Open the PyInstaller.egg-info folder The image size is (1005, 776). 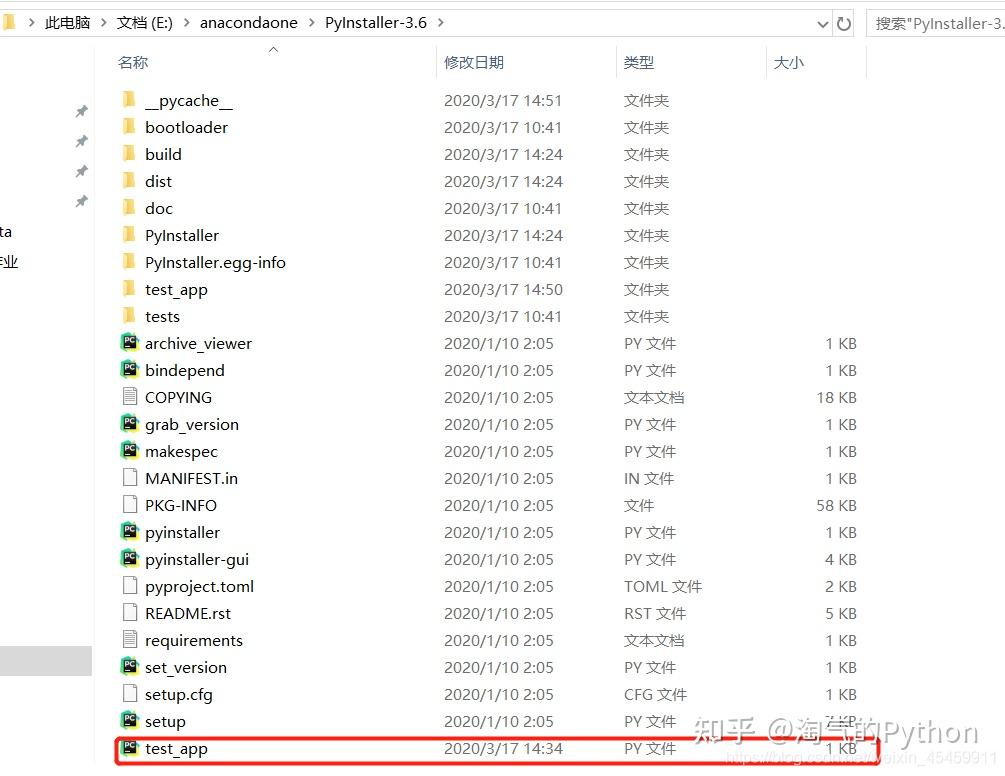217,262
